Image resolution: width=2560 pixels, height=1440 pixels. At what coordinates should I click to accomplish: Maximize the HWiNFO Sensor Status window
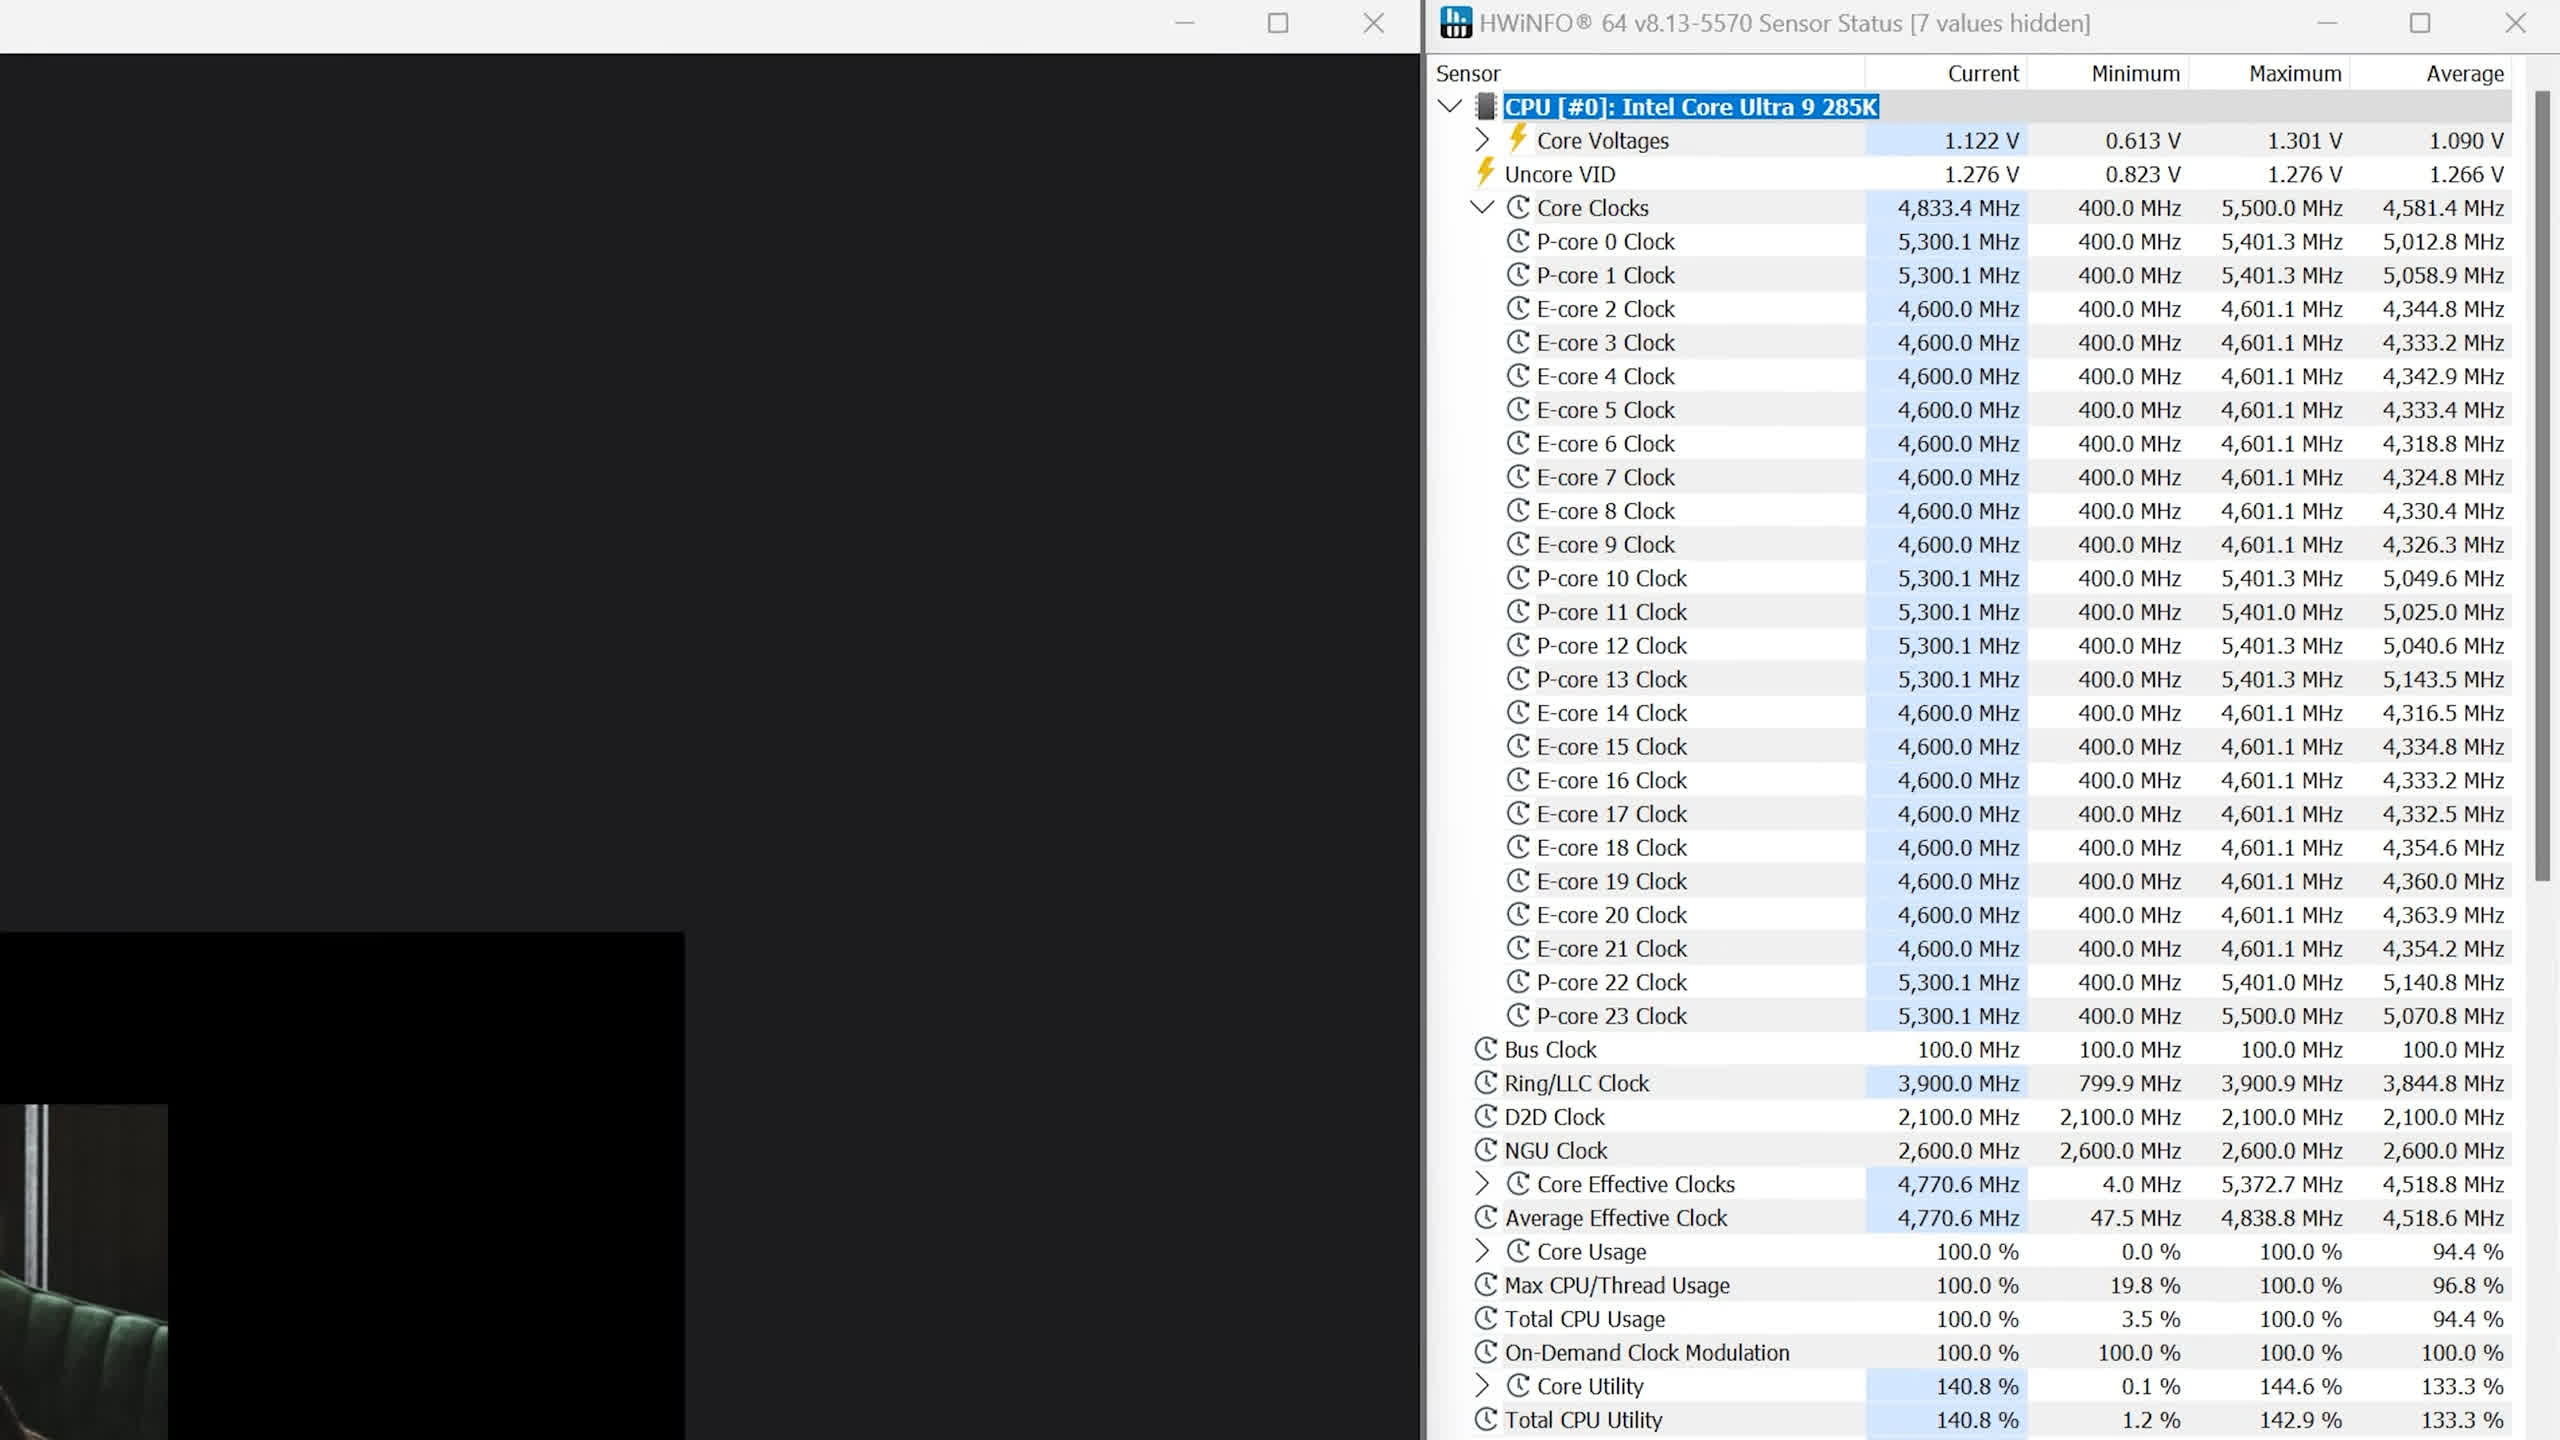(x=2420, y=23)
